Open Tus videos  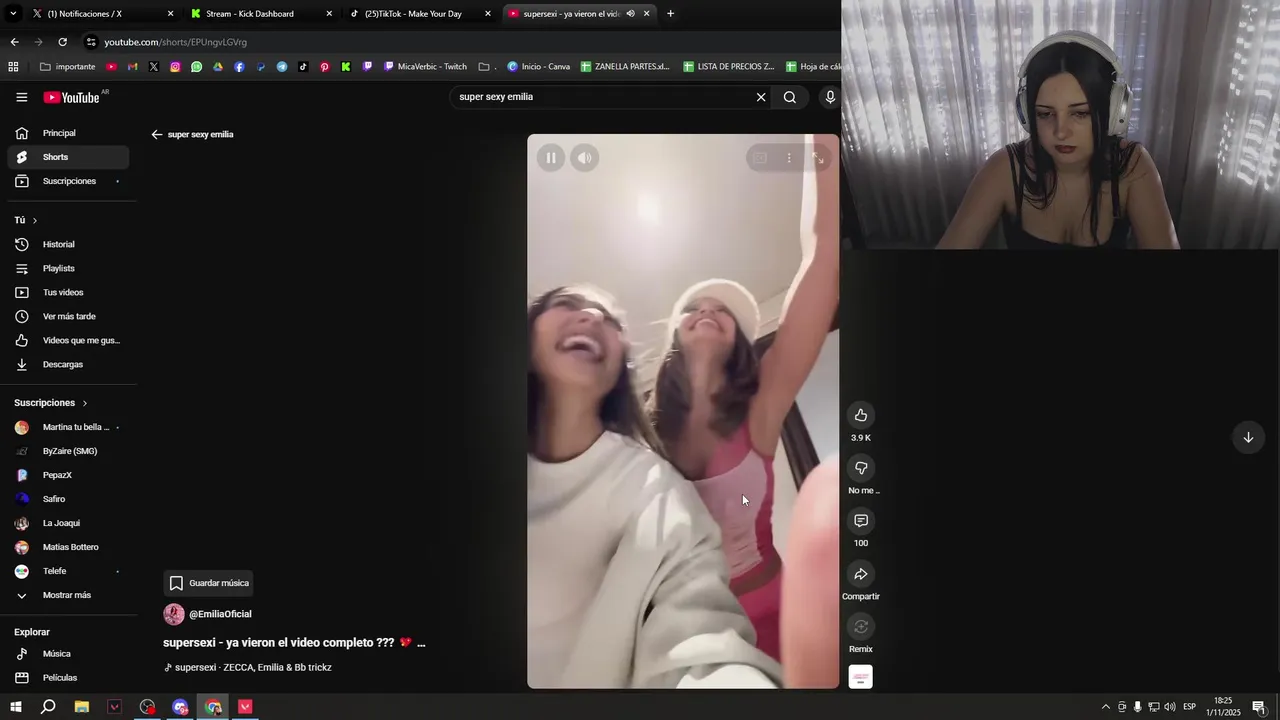[68, 292]
